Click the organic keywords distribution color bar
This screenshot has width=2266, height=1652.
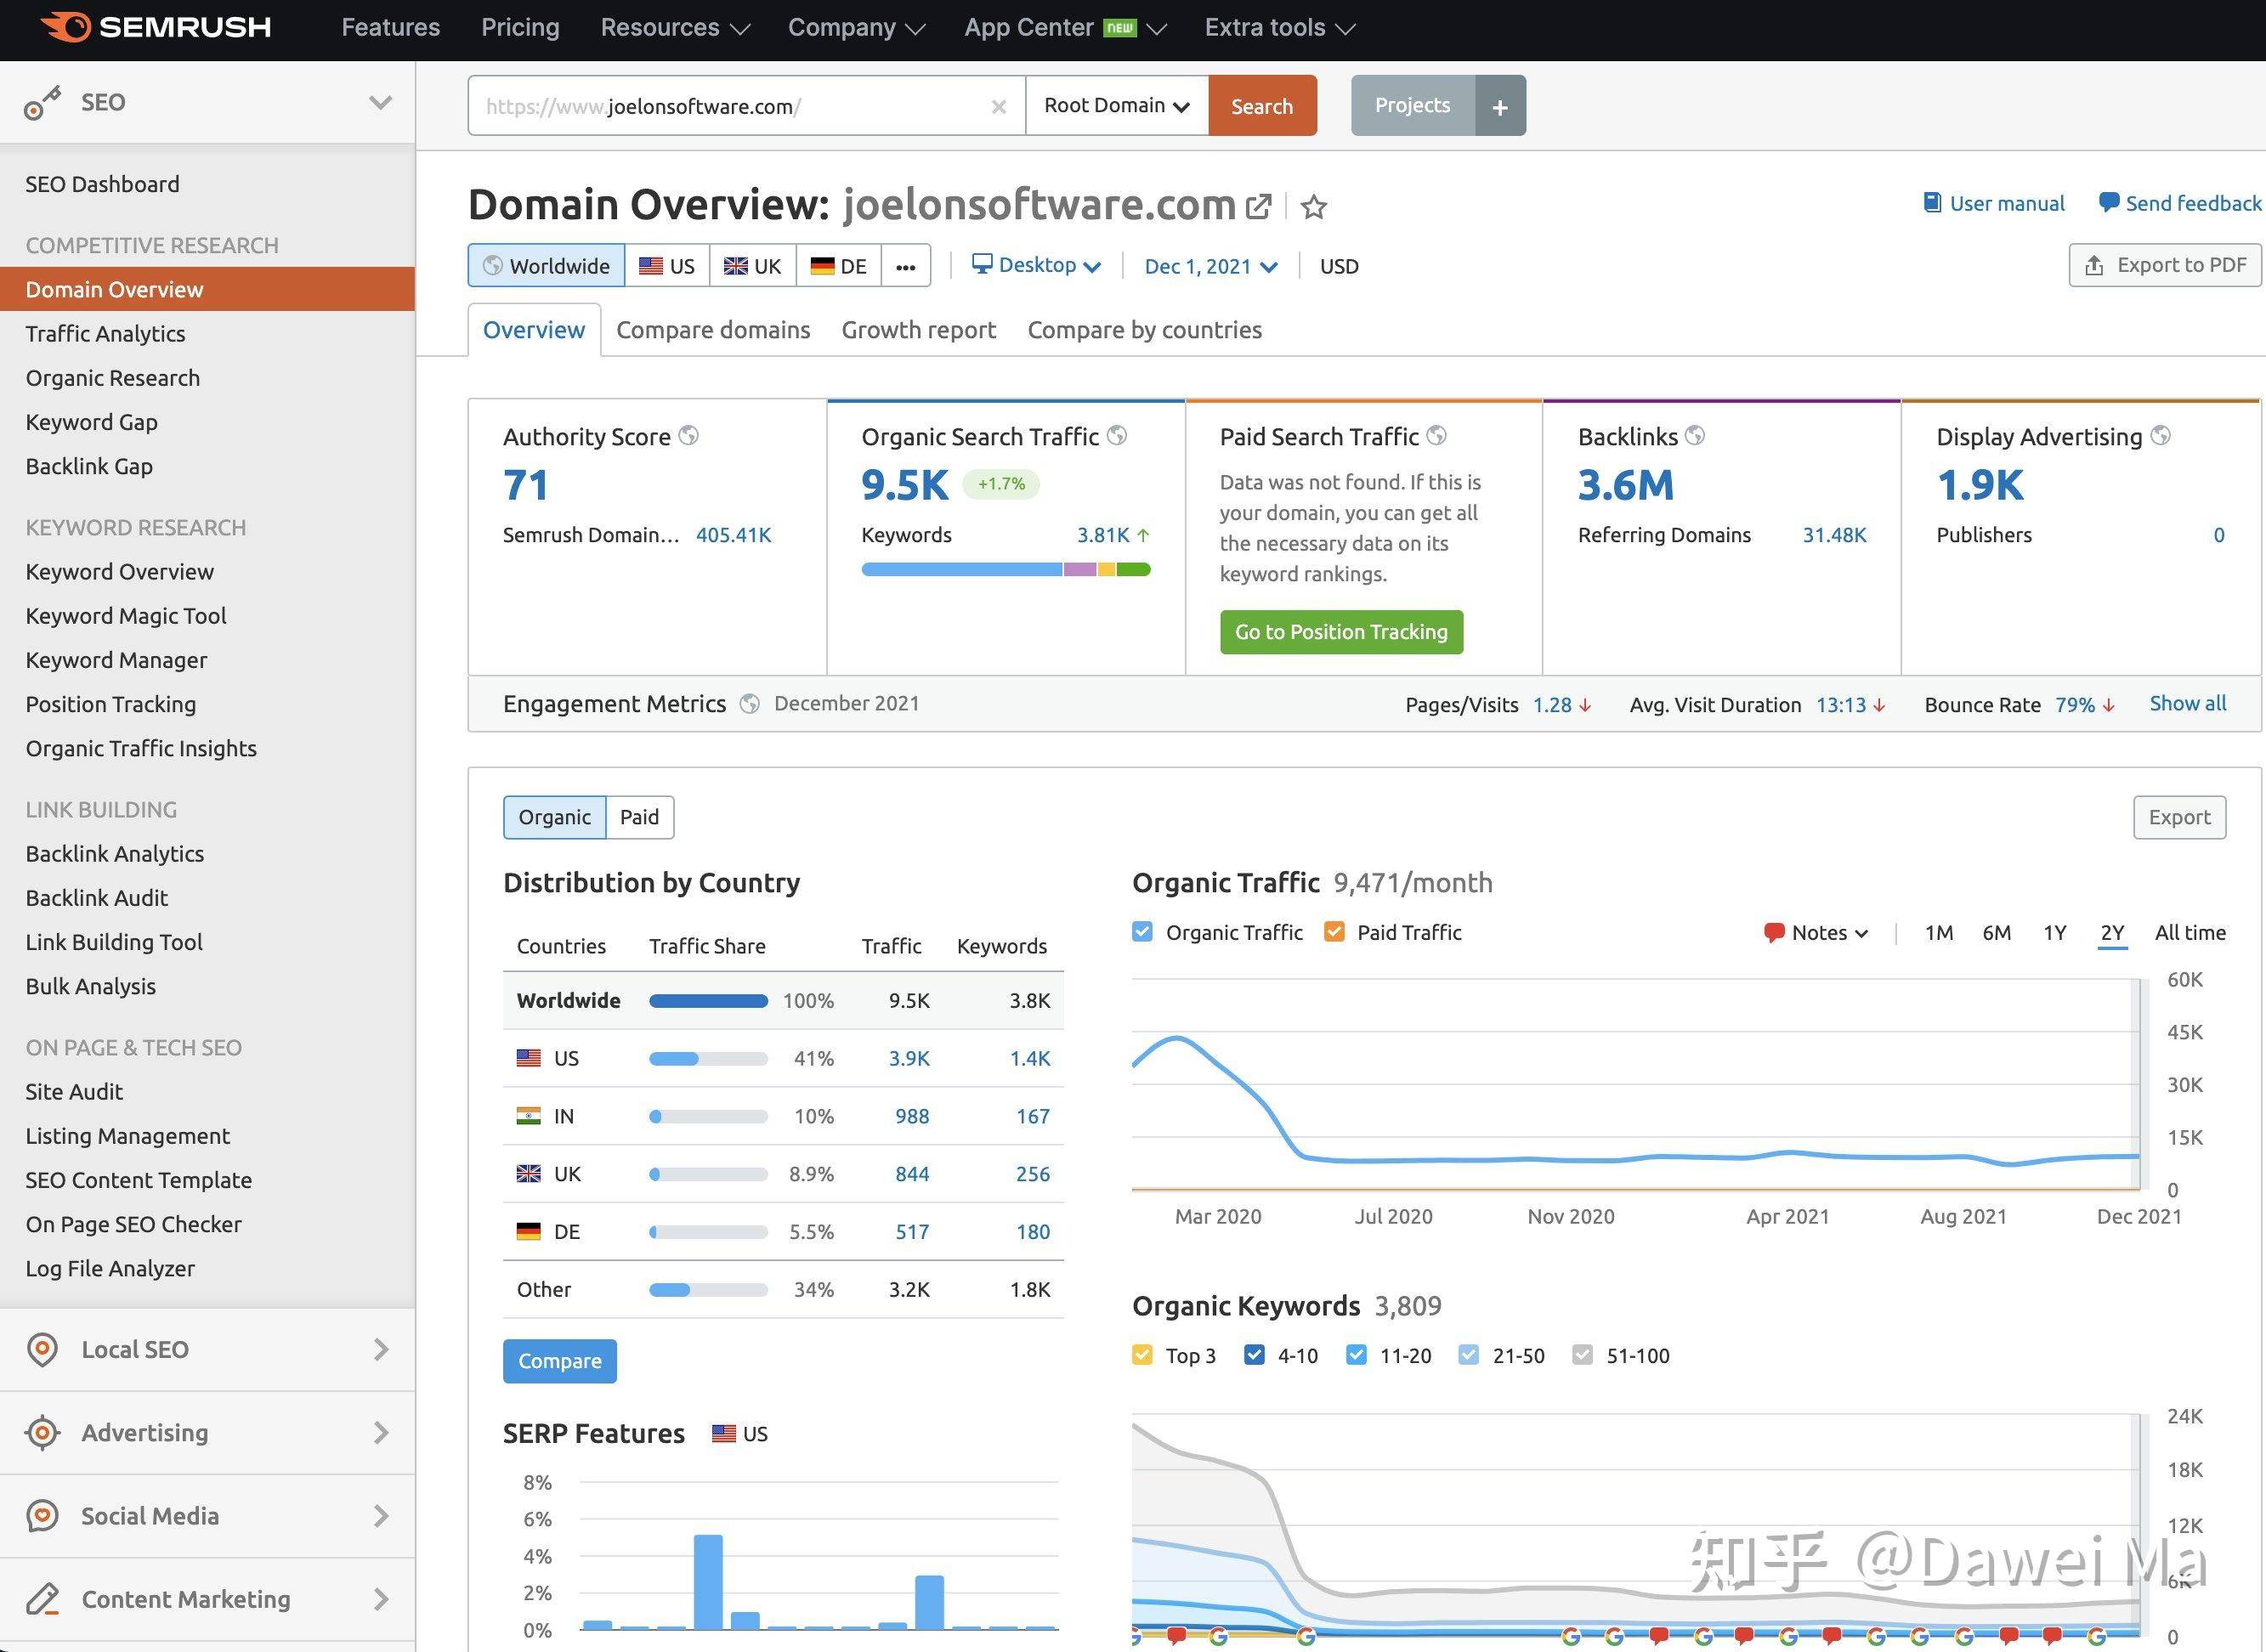pos(1006,570)
